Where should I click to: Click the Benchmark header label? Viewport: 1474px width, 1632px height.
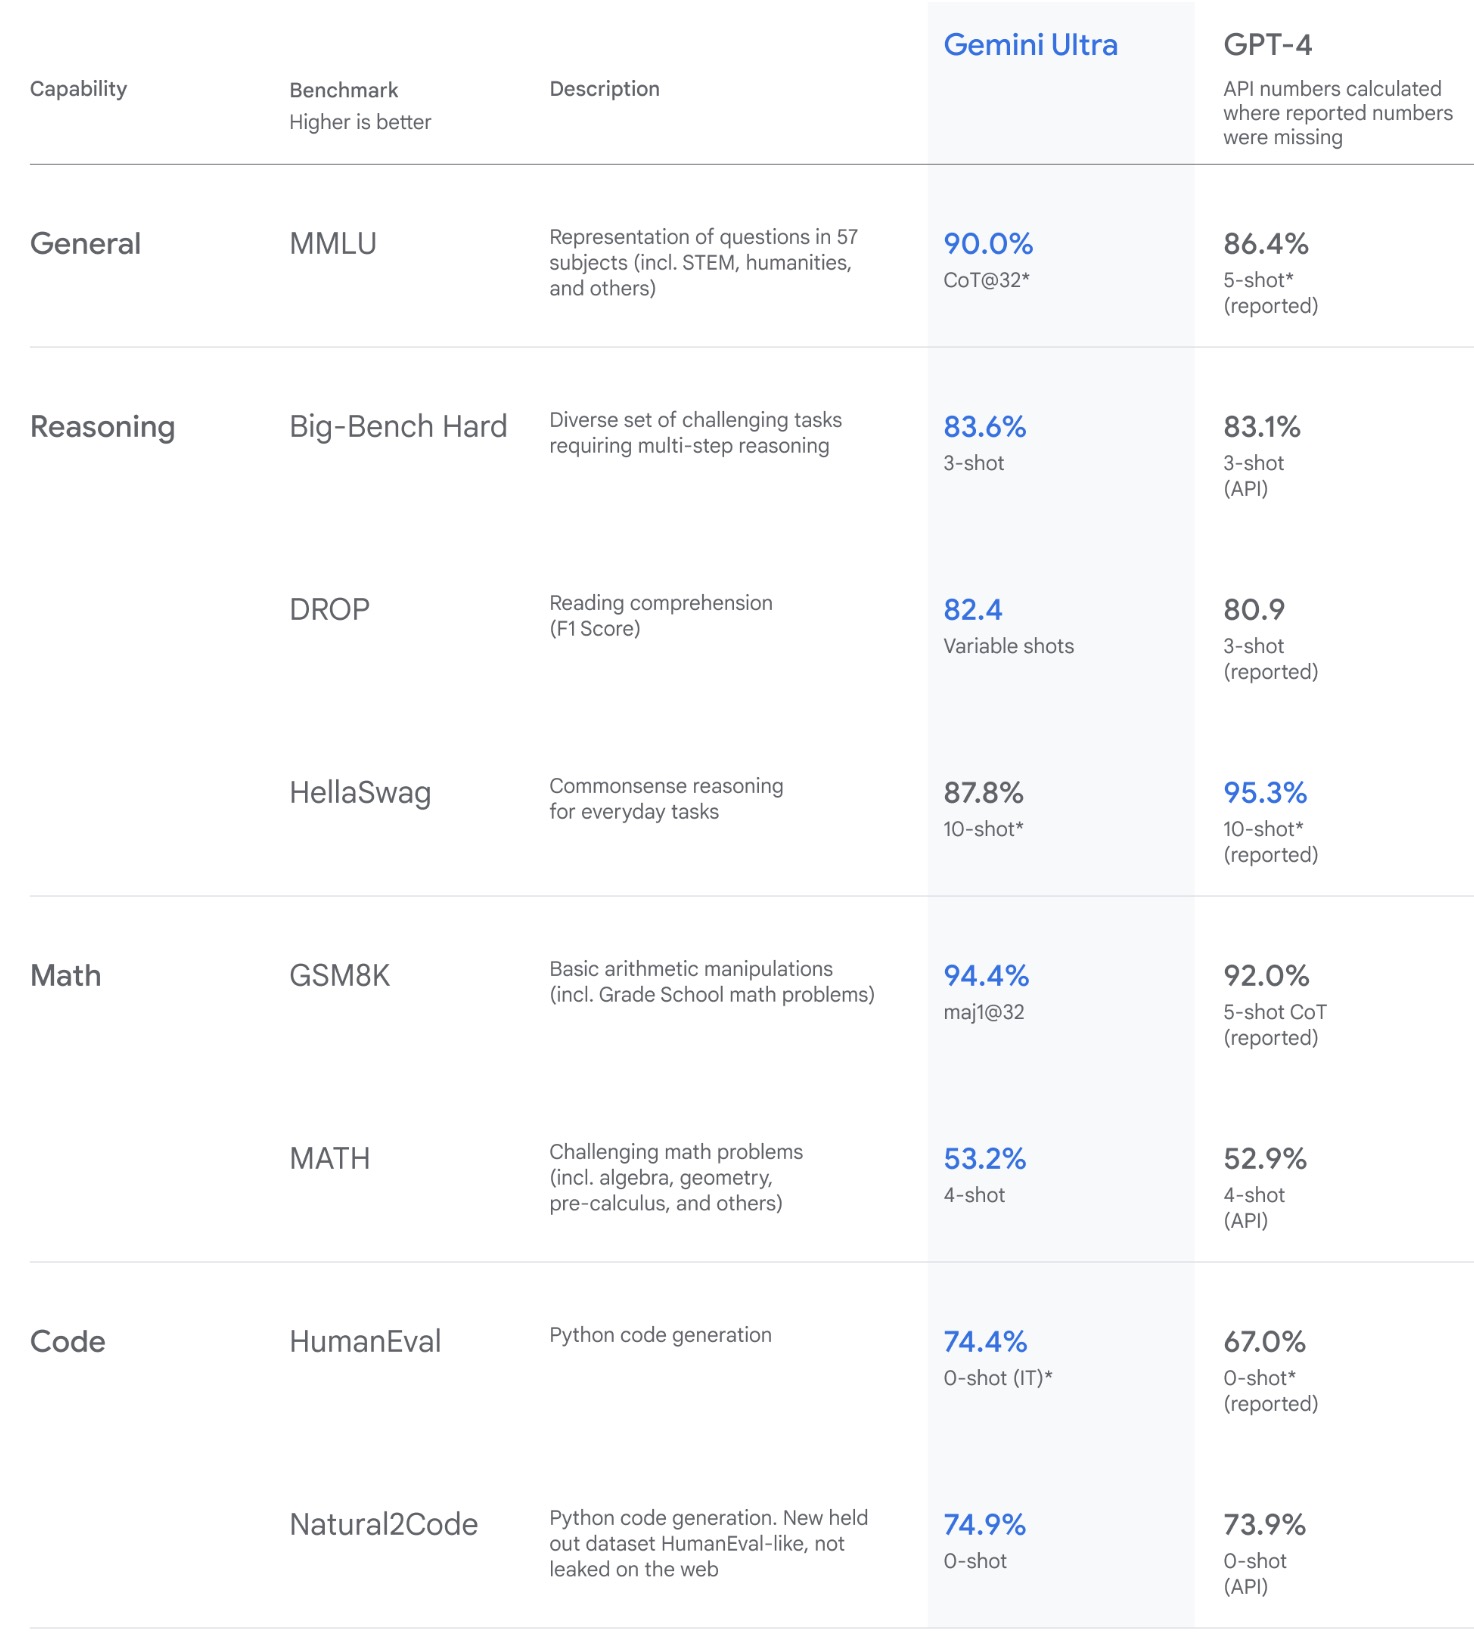(x=343, y=90)
